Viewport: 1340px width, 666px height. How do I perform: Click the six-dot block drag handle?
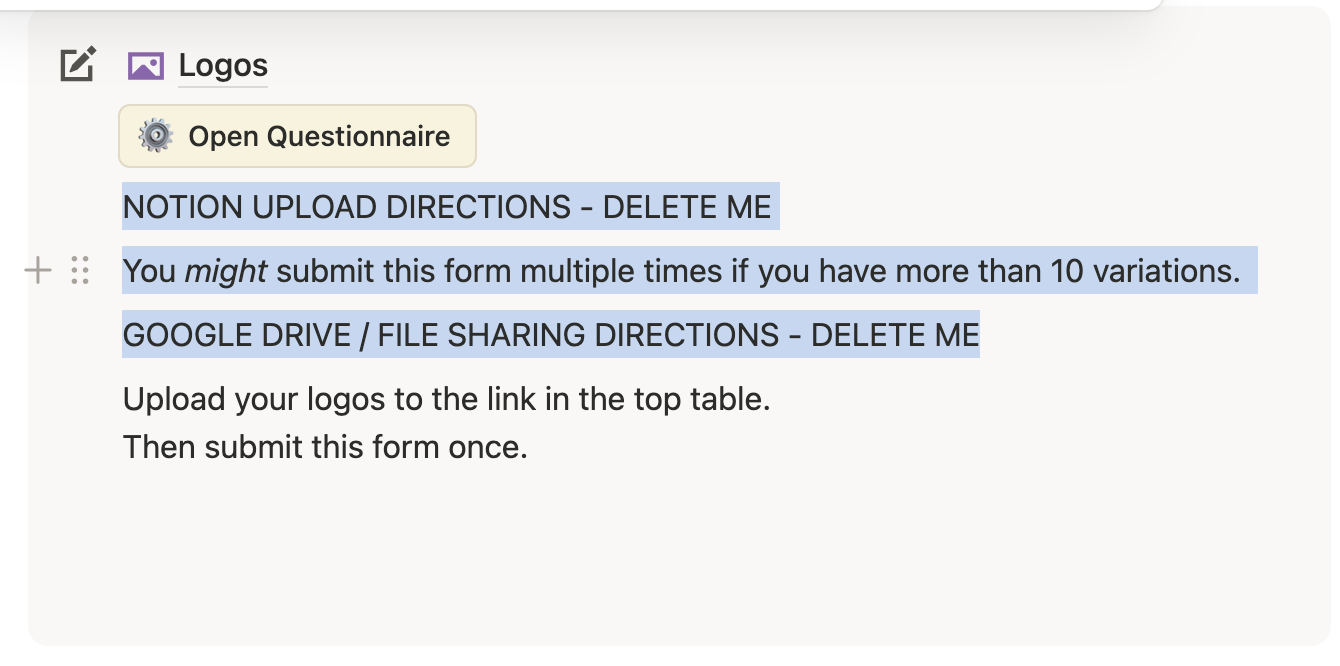click(81, 270)
